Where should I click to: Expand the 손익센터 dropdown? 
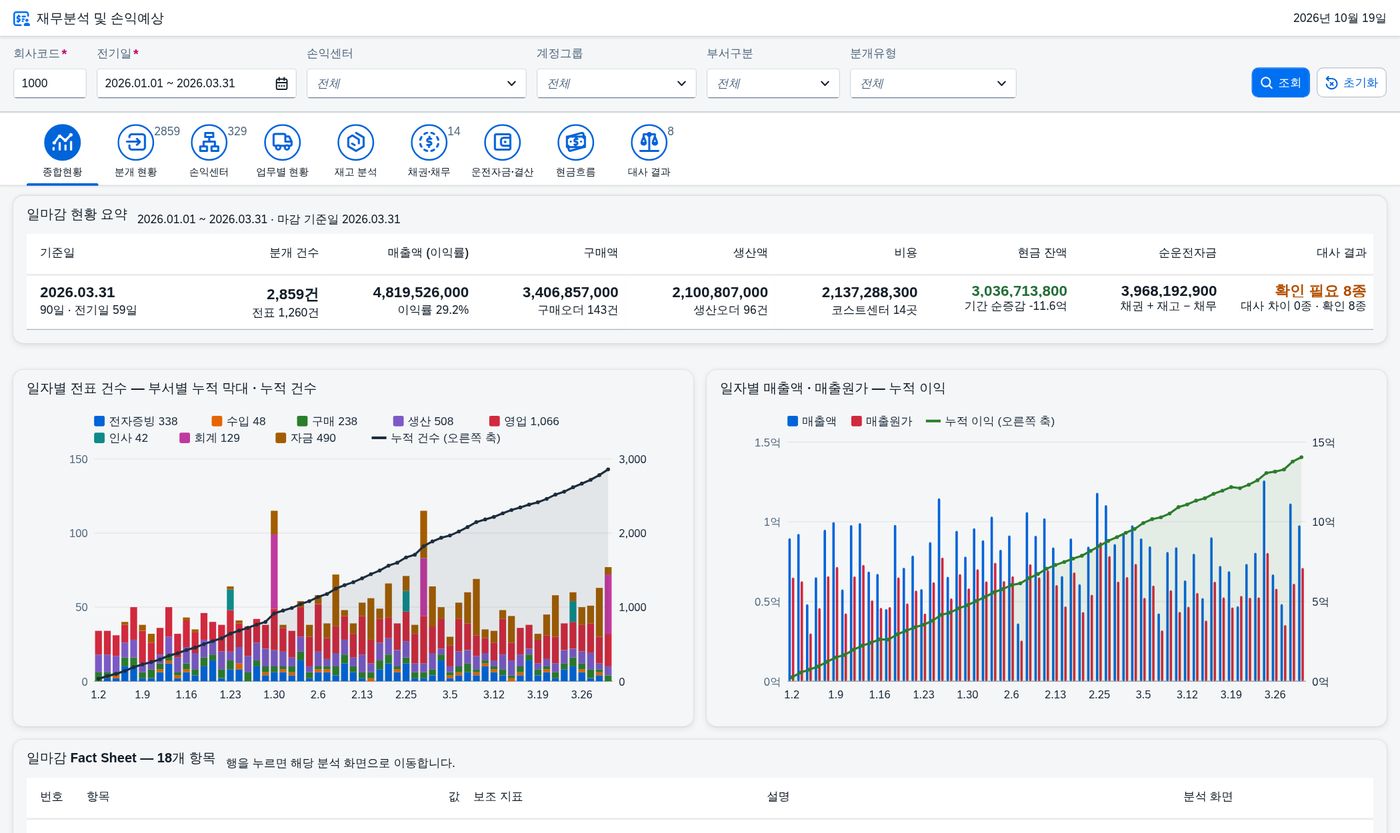click(x=416, y=84)
